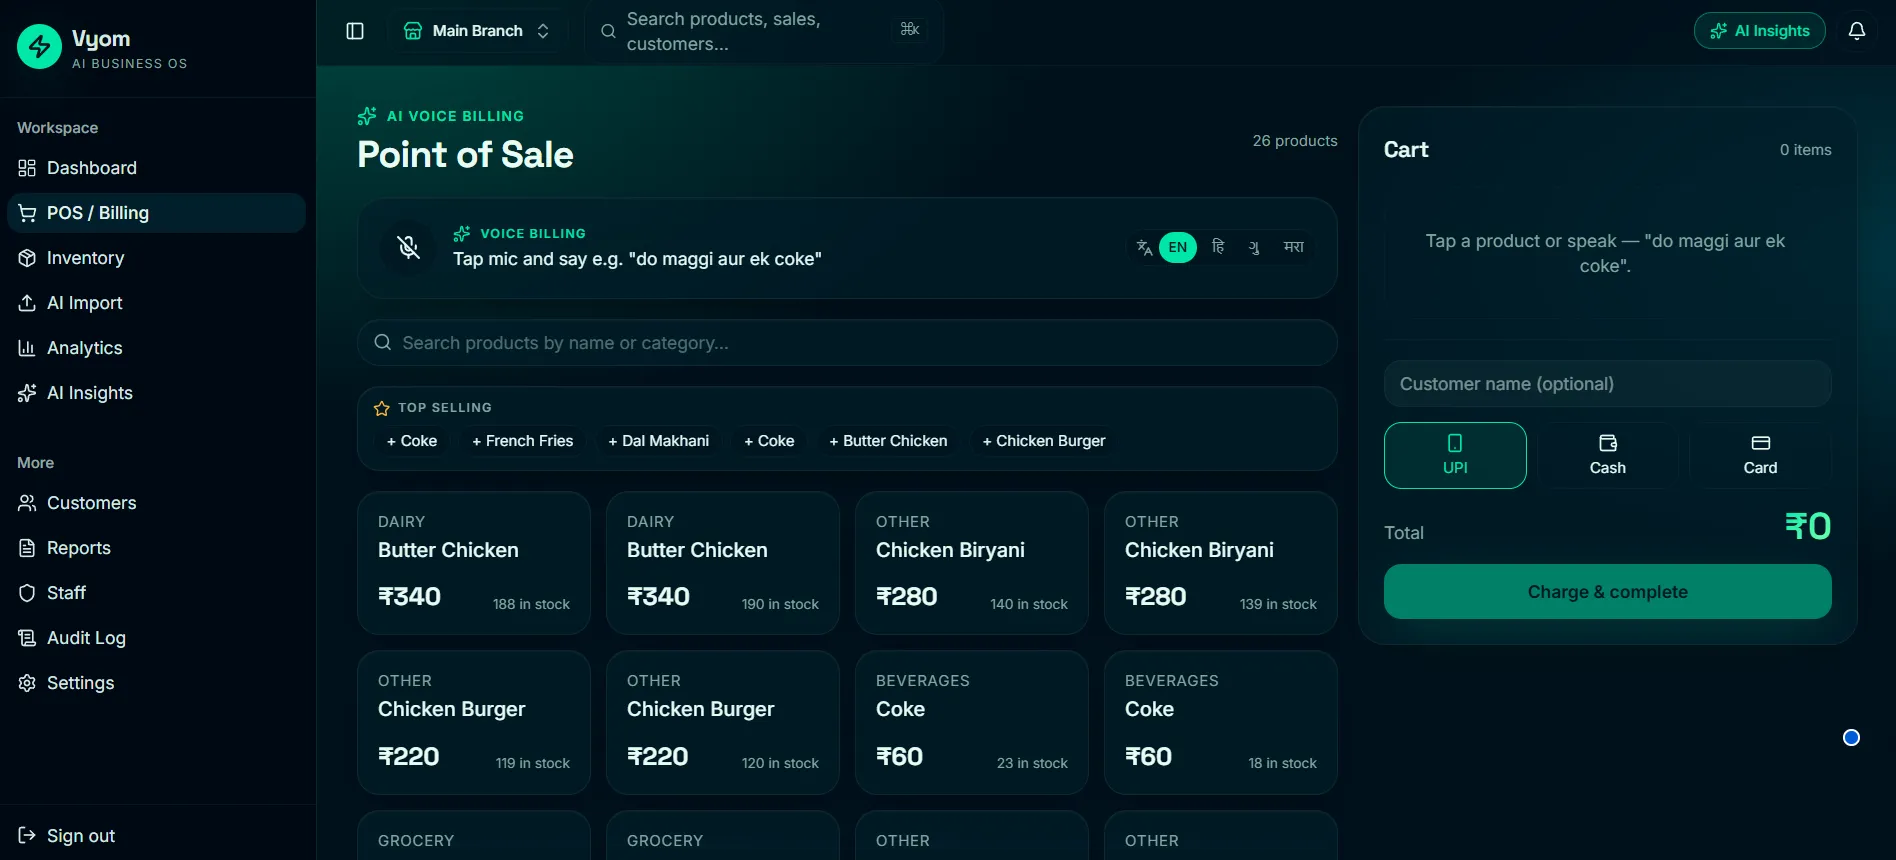Open notifications bell icon
This screenshot has height=860, width=1896.
tap(1856, 31)
